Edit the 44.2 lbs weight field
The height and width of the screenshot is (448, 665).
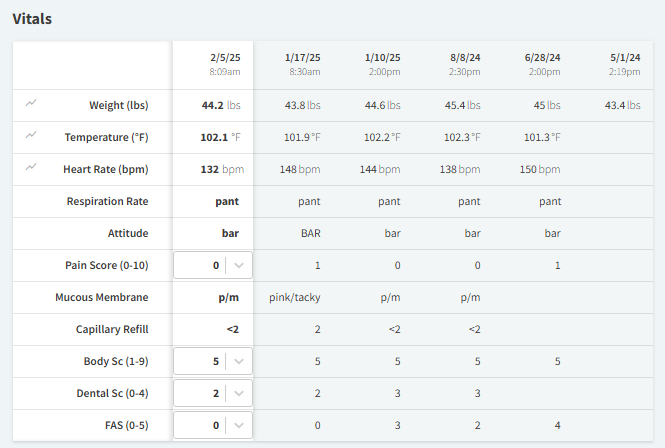point(213,105)
